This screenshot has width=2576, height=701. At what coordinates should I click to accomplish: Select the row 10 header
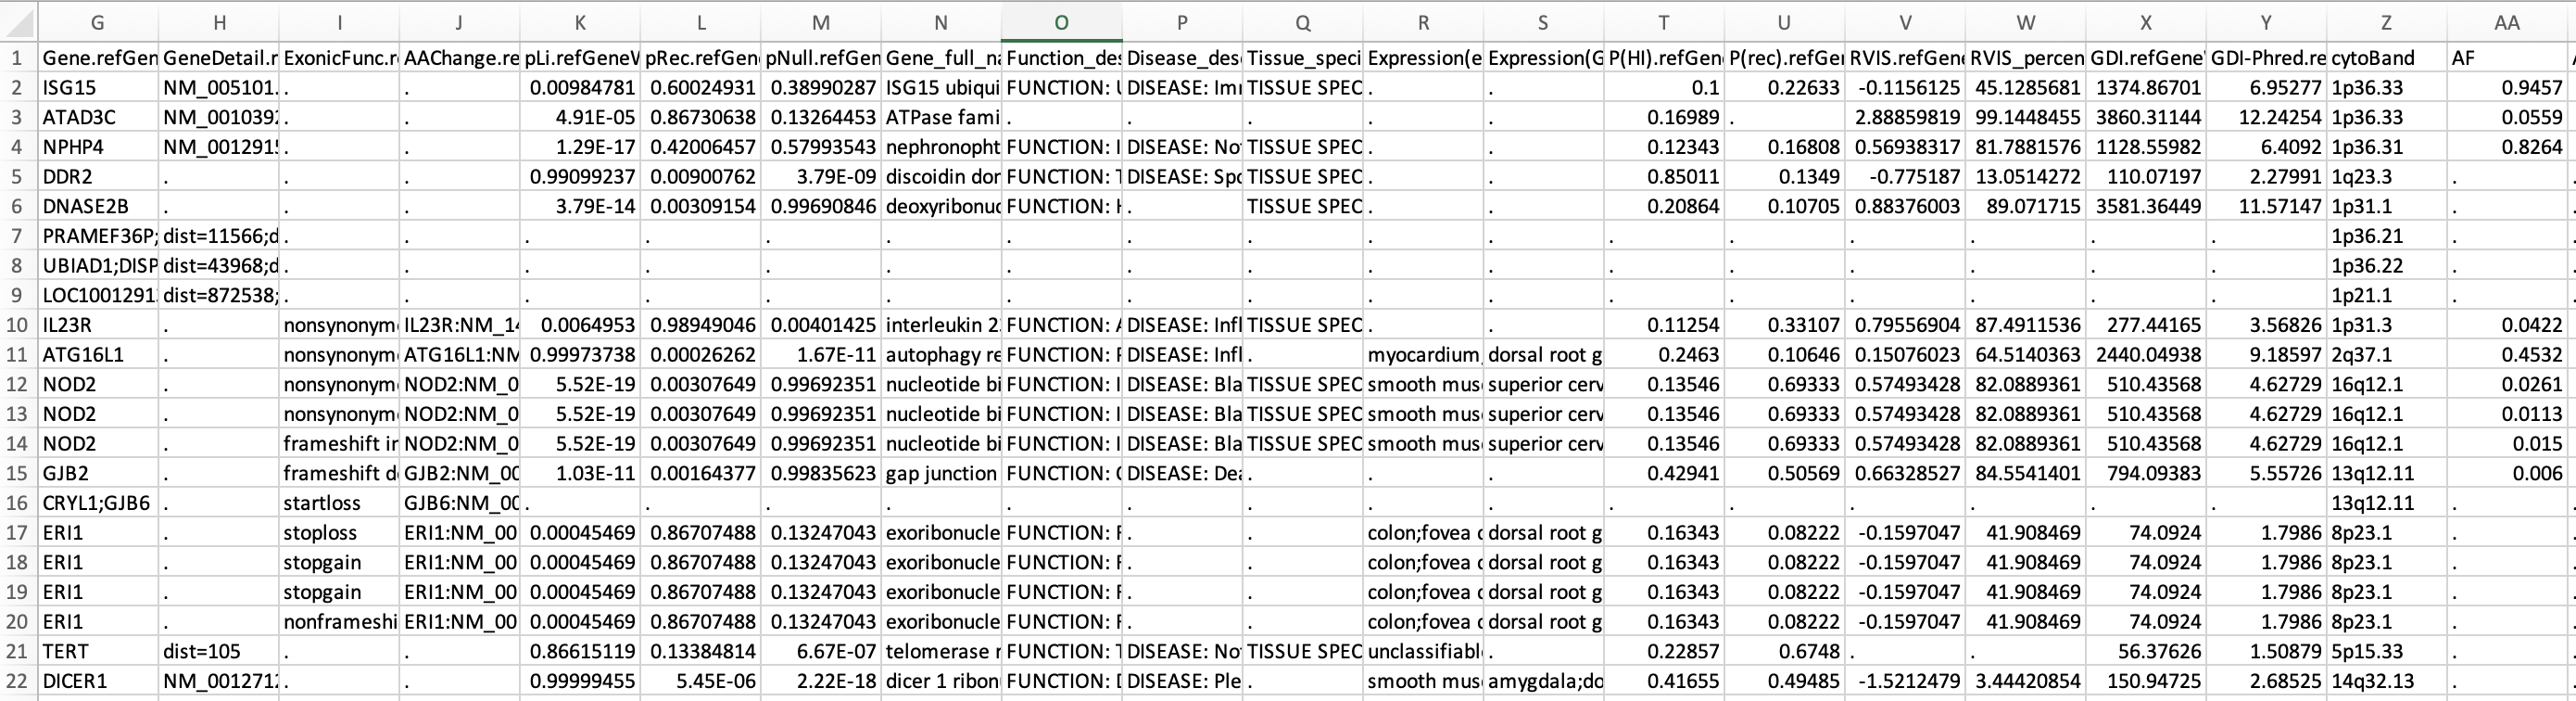tap(18, 325)
